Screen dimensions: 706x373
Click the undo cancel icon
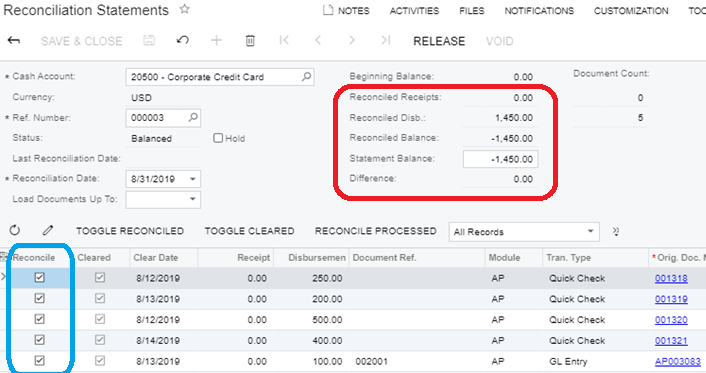pyautogui.click(x=182, y=41)
